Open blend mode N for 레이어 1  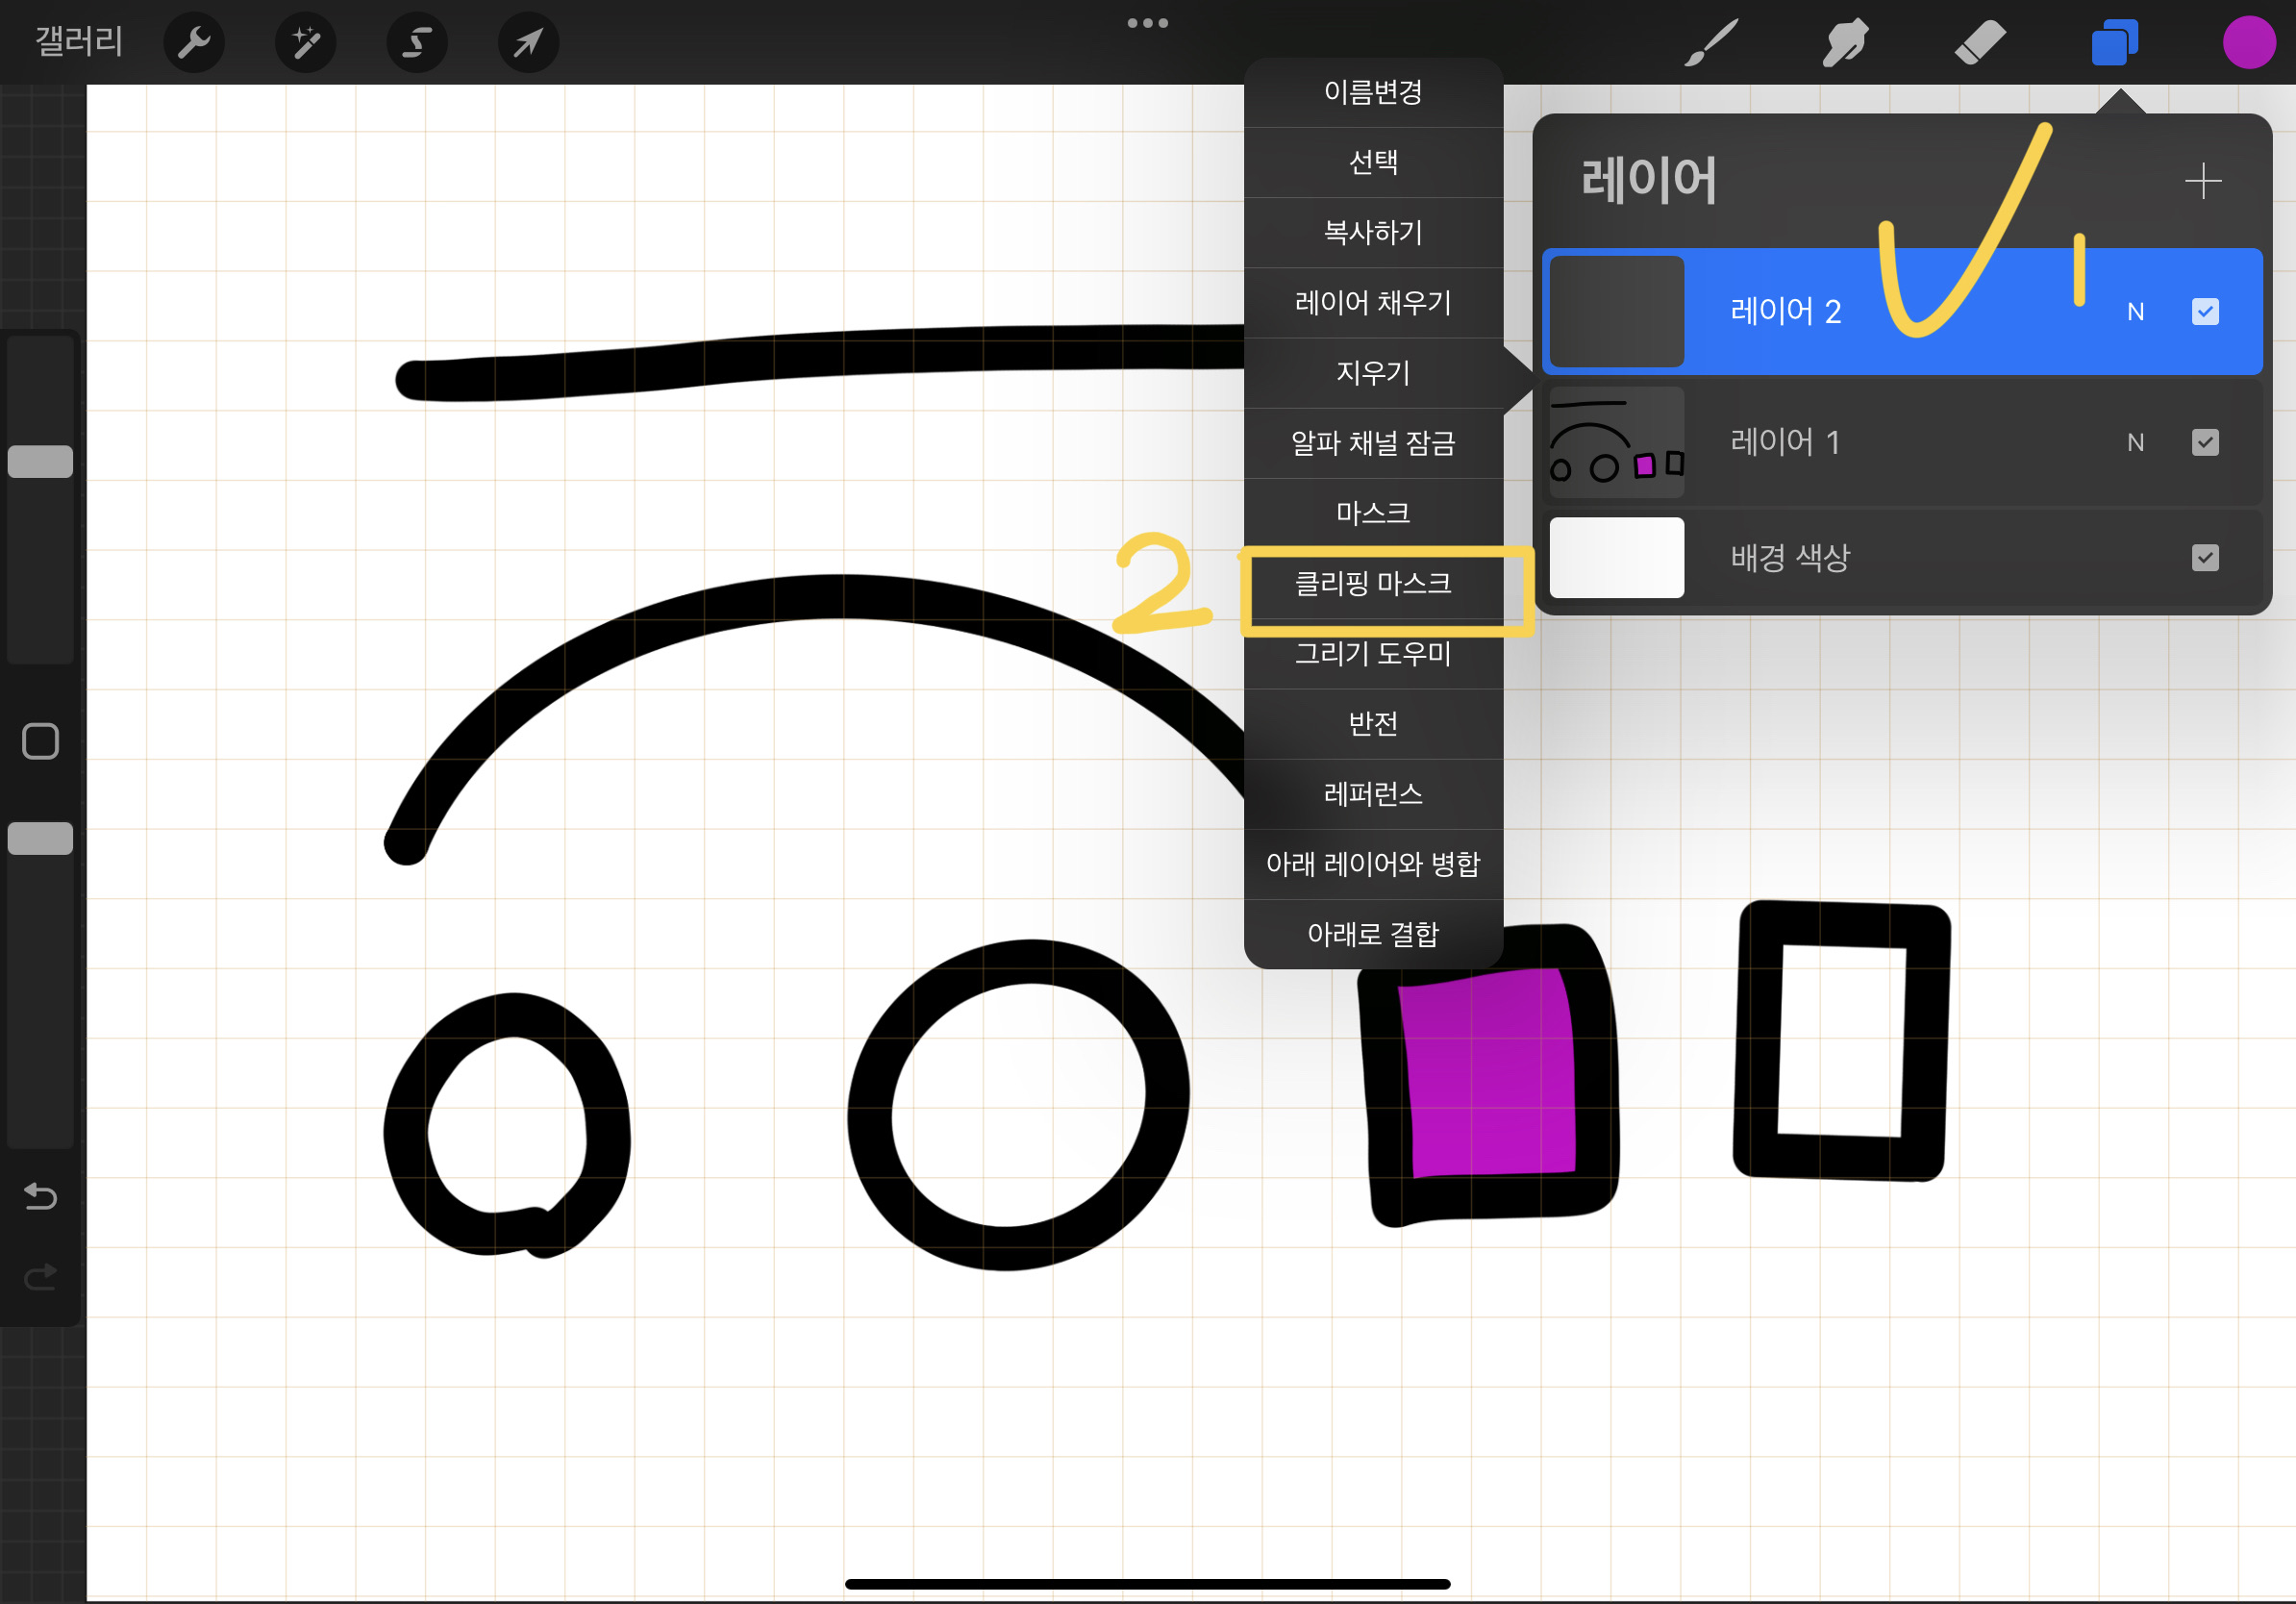2135,442
